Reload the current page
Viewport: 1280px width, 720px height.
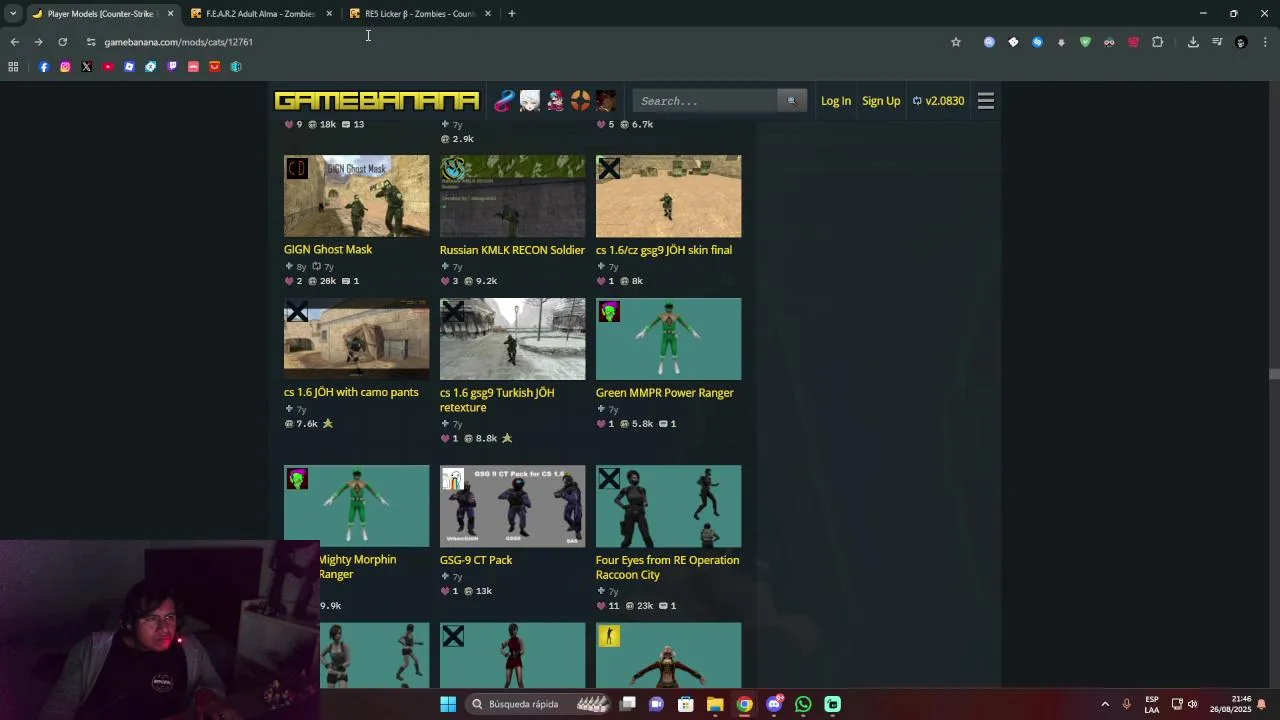tap(62, 42)
